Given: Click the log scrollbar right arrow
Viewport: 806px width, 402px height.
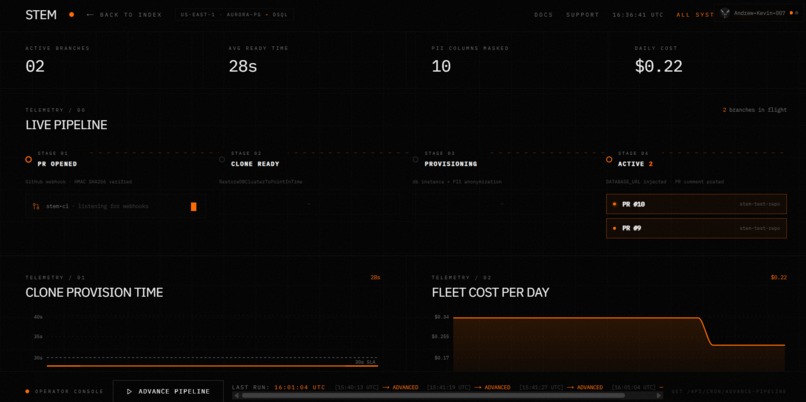Looking at the screenshot, I should pyautogui.click(x=658, y=396).
